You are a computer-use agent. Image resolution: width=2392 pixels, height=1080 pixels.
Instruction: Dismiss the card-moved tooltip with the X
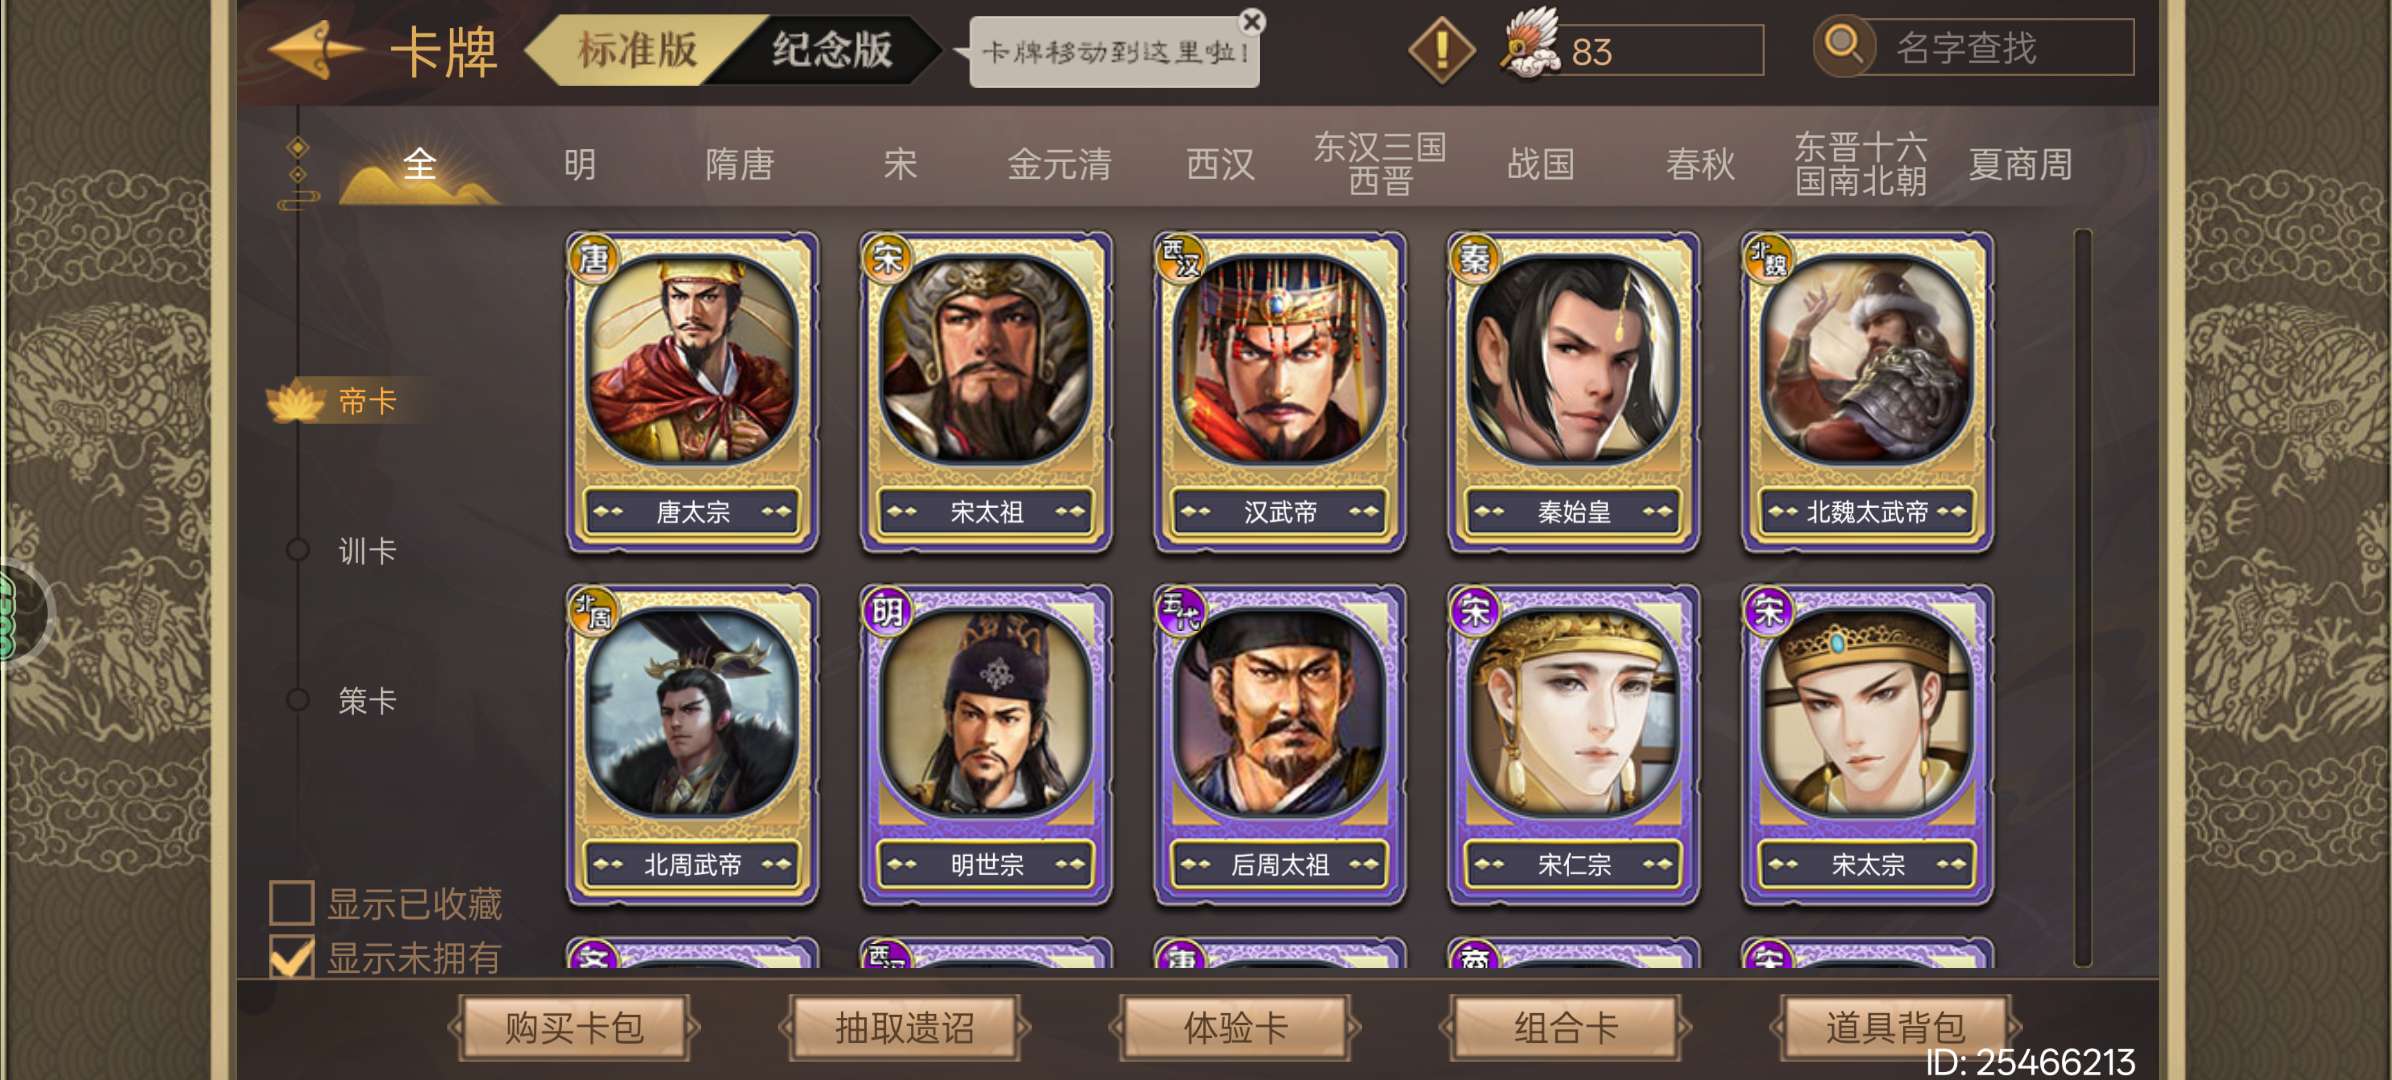click(x=1251, y=22)
